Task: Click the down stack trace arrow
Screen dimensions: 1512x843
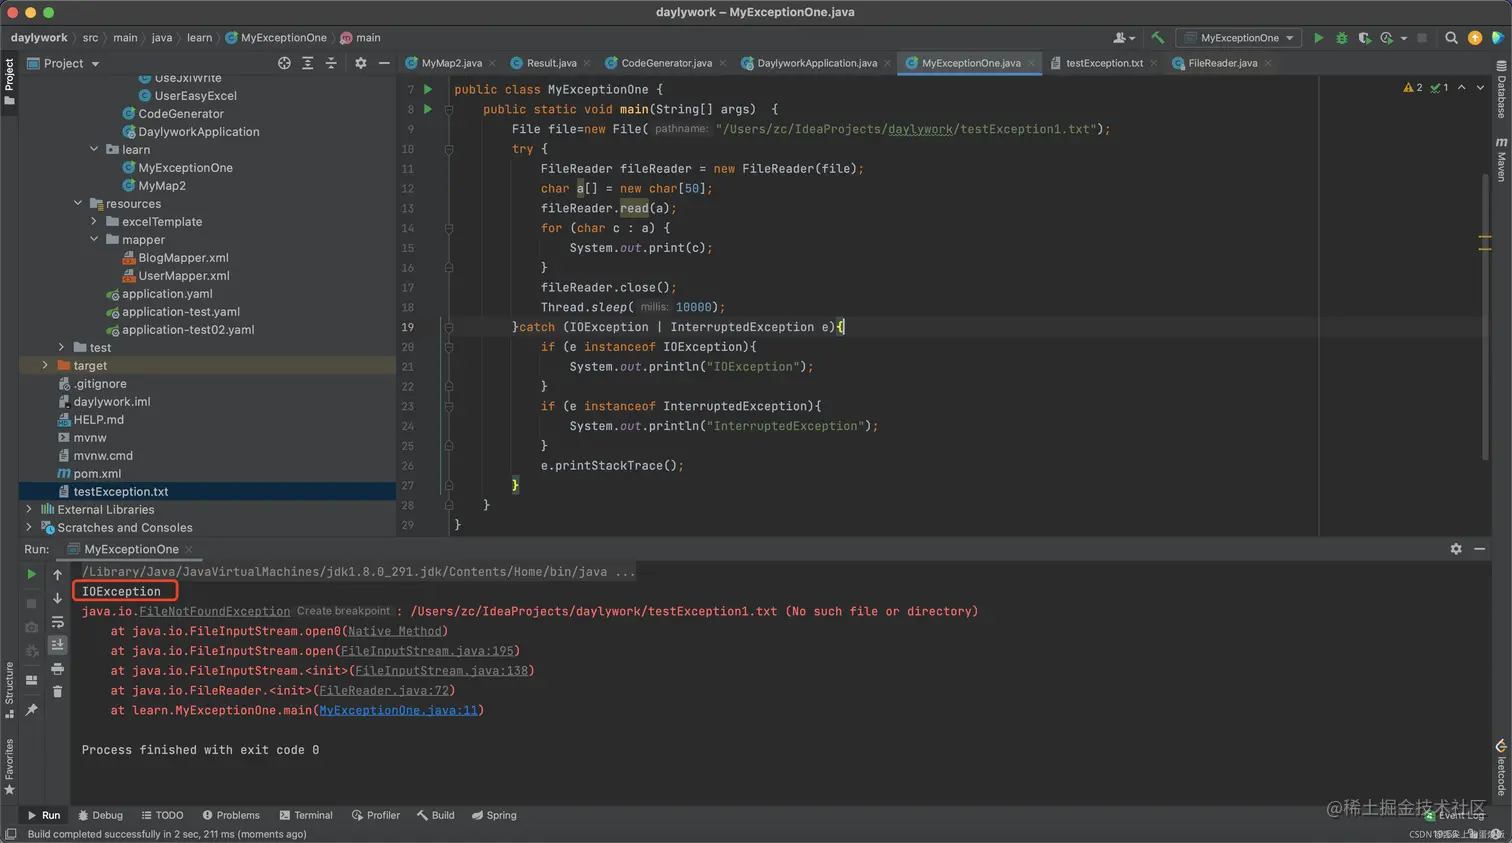Action: [x=57, y=598]
